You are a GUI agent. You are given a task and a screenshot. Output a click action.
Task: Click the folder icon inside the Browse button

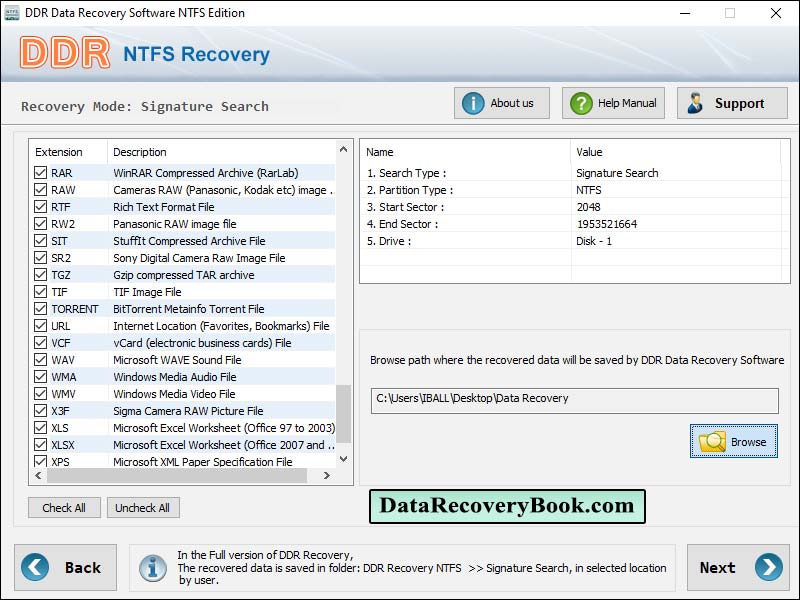[713, 440]
